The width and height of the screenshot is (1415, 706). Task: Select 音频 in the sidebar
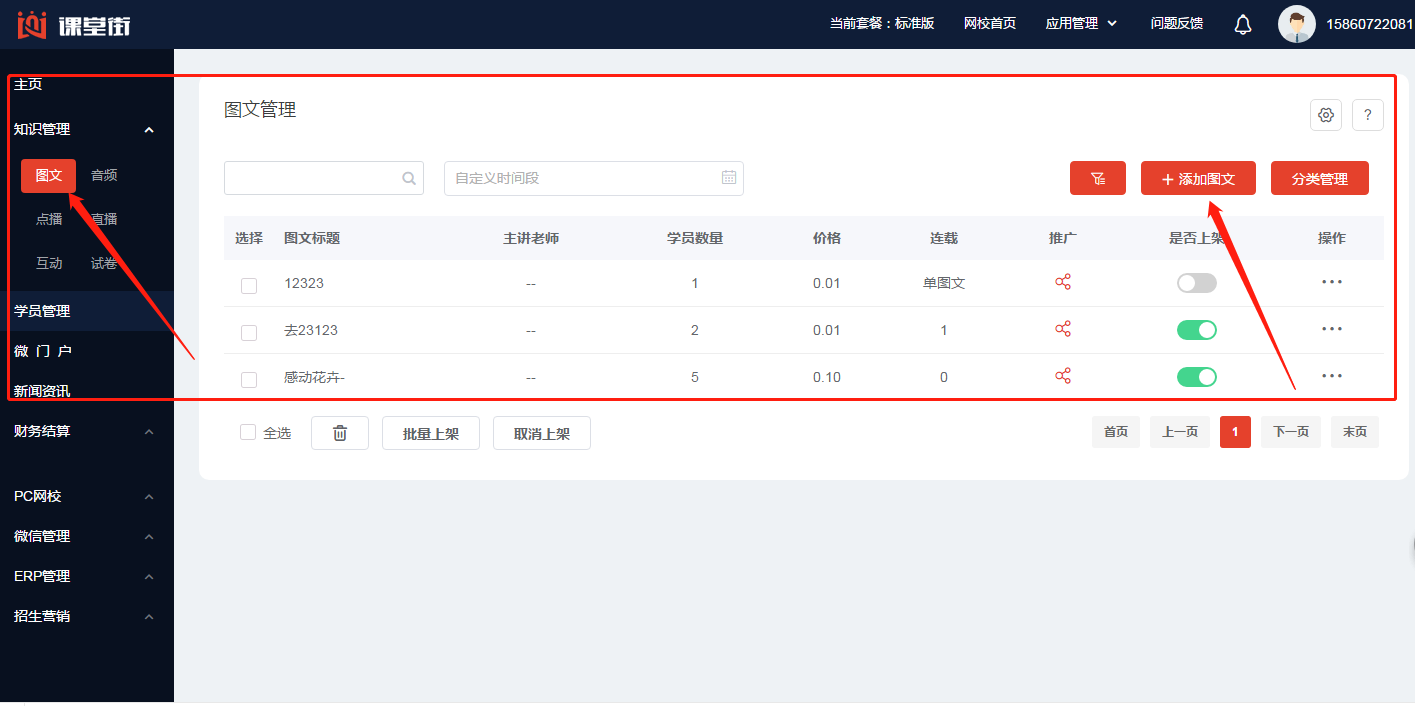pyautogui.click(x=104, y=176)
